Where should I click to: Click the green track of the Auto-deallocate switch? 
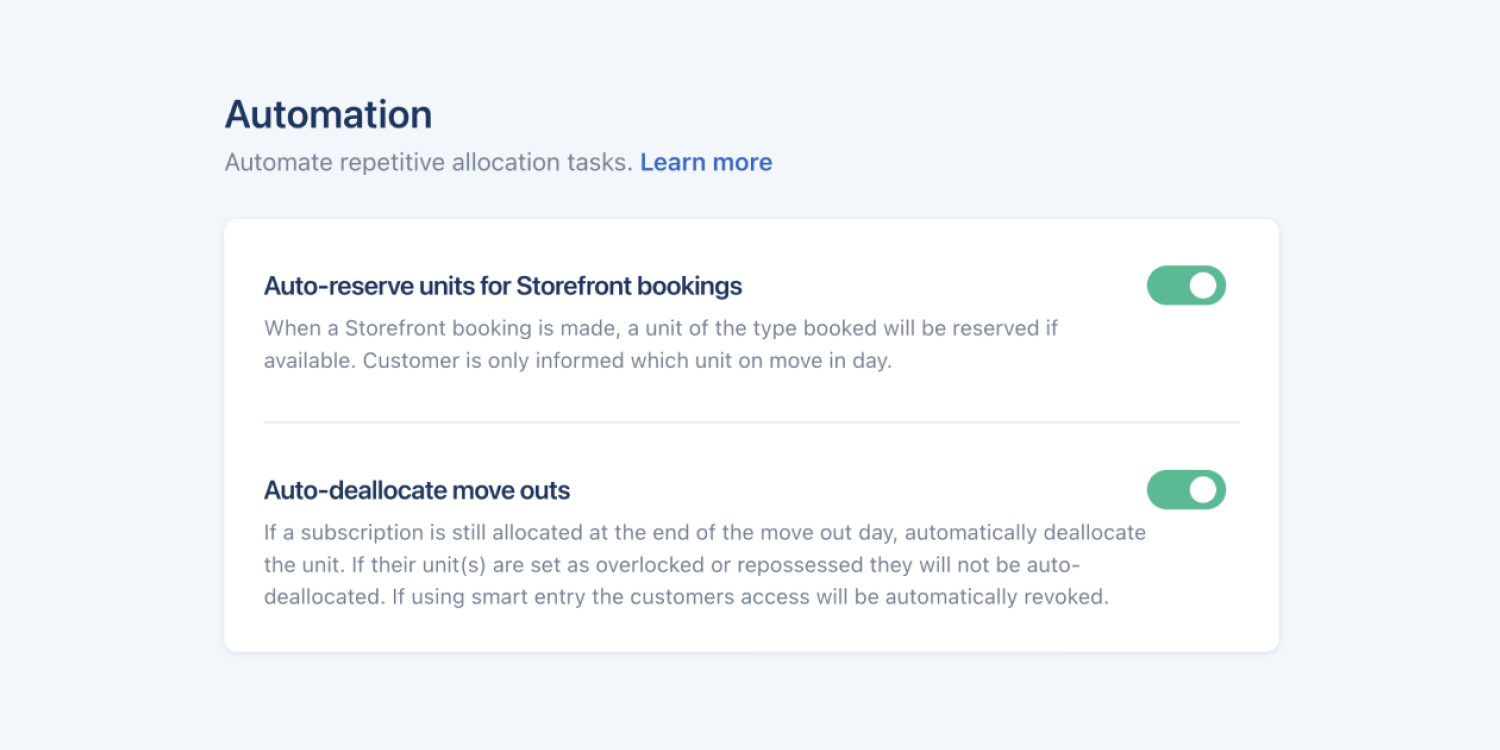coord(1166,490)
